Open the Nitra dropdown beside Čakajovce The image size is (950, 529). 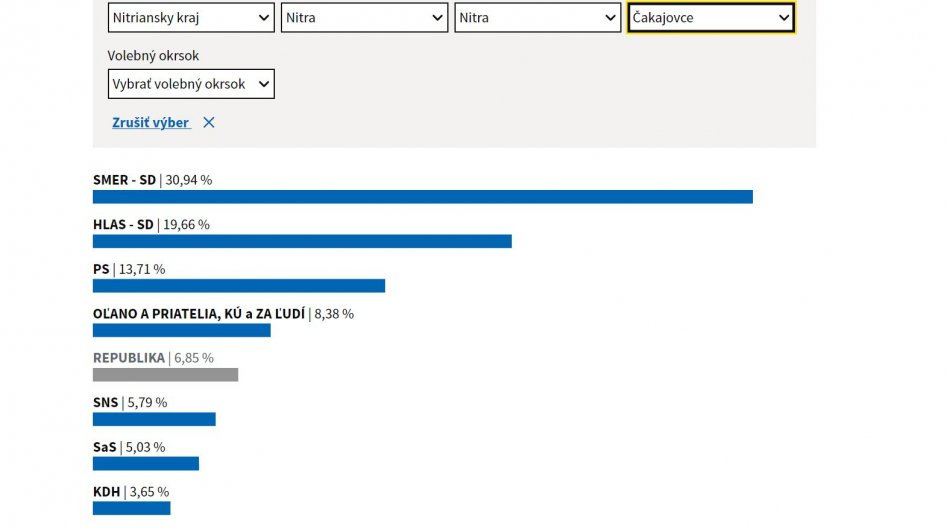538,18
